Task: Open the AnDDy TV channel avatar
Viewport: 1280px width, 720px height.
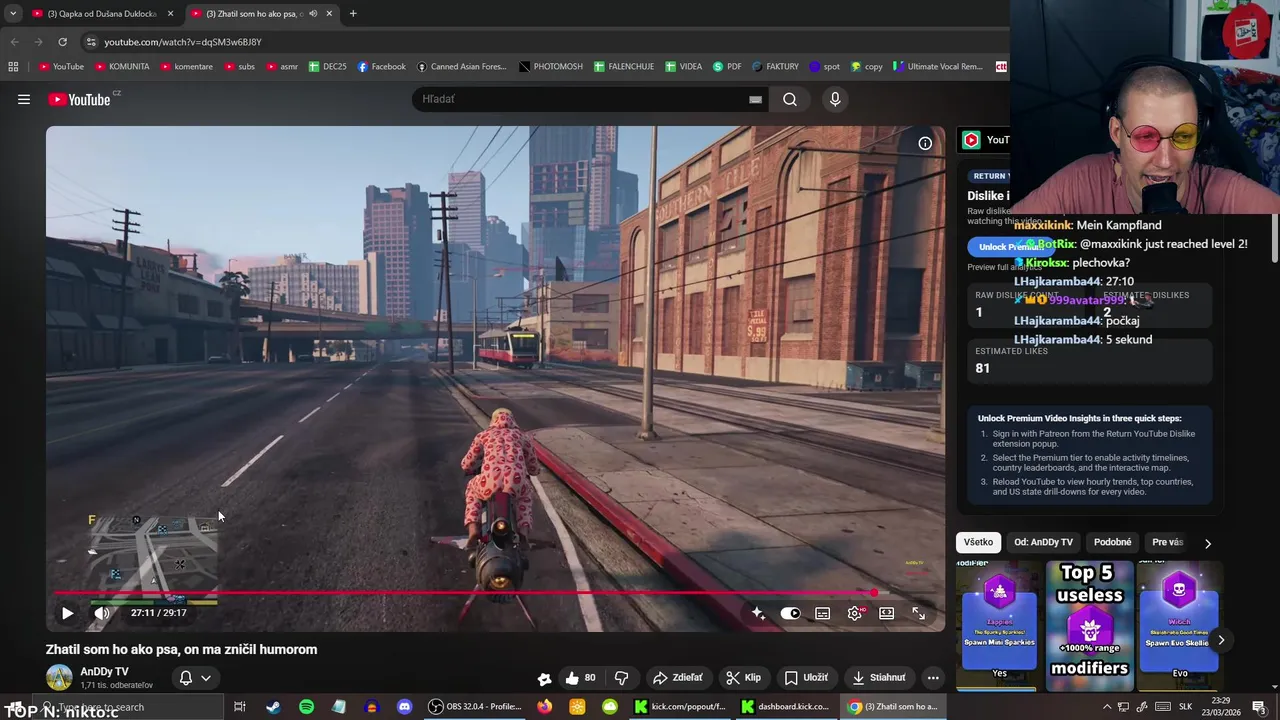Action: (x=59, y=677)
